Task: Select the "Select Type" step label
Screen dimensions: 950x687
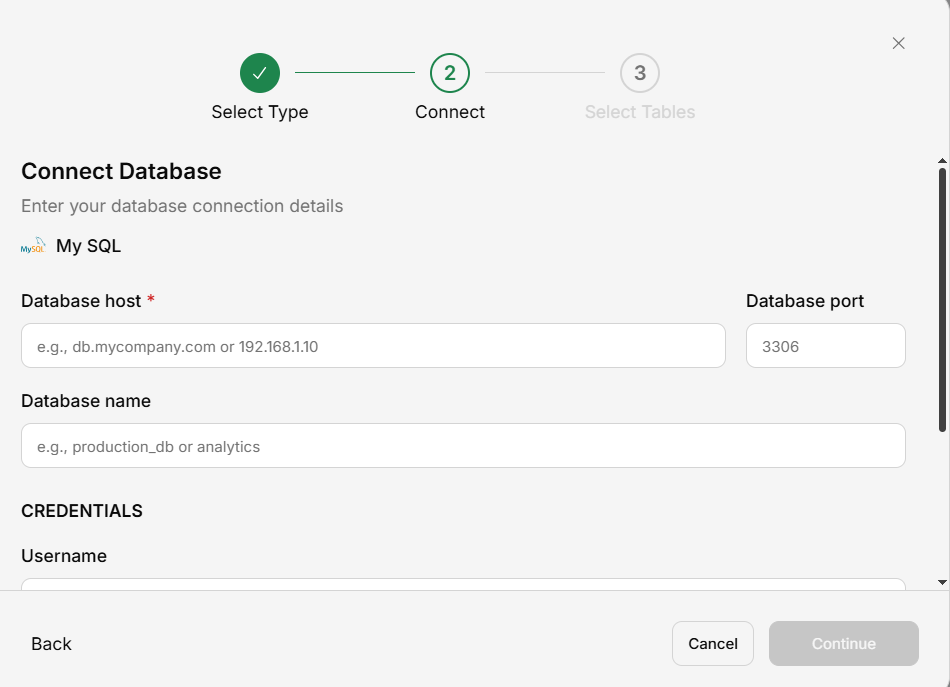Action: click(x=260, y=112)
